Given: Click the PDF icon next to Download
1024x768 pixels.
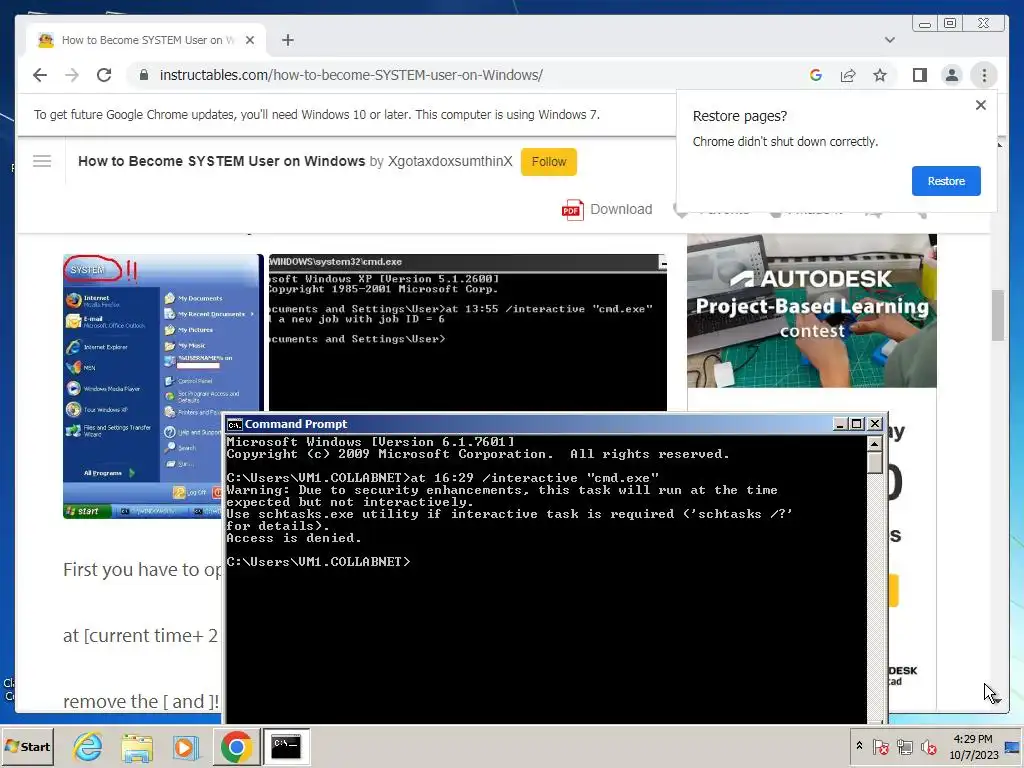Looking at the screenshot, I should click(x=572, y=210).
